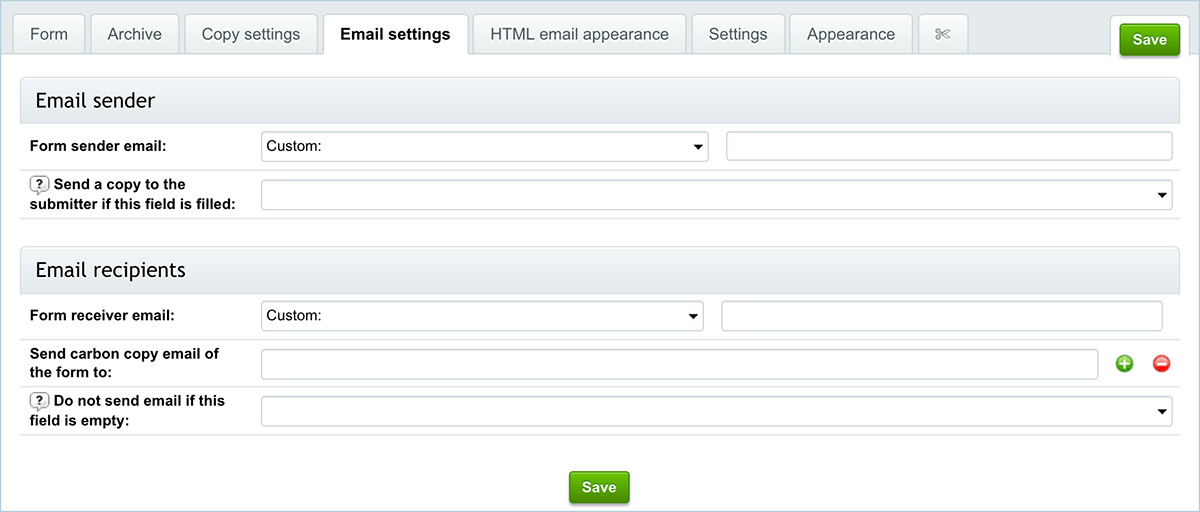Focus the custom sender email input field
Viewport: 1200px width, 512px height.
[949, 146]
